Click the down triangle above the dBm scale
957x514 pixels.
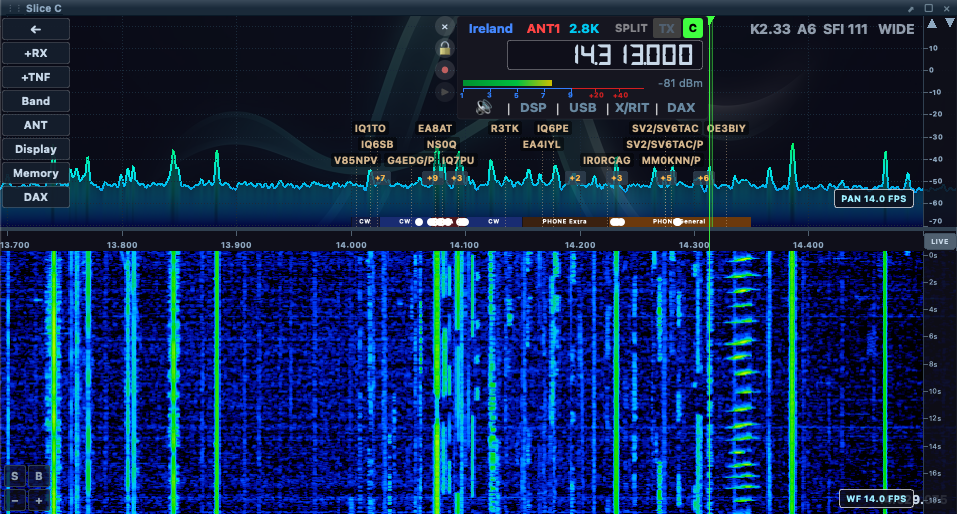(950, 23)
